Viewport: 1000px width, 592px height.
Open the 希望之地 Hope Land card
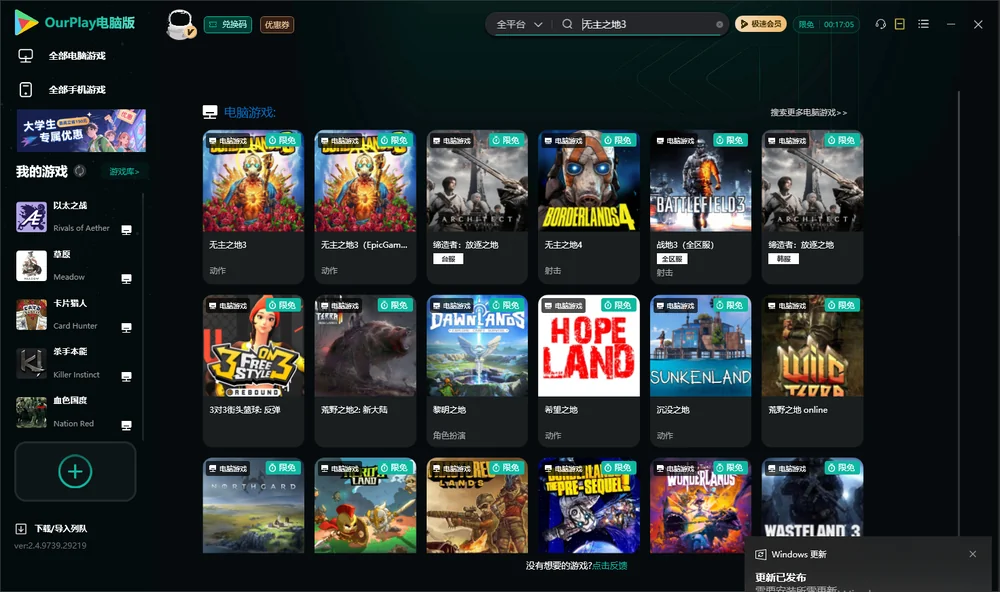[x=589, y=371]
